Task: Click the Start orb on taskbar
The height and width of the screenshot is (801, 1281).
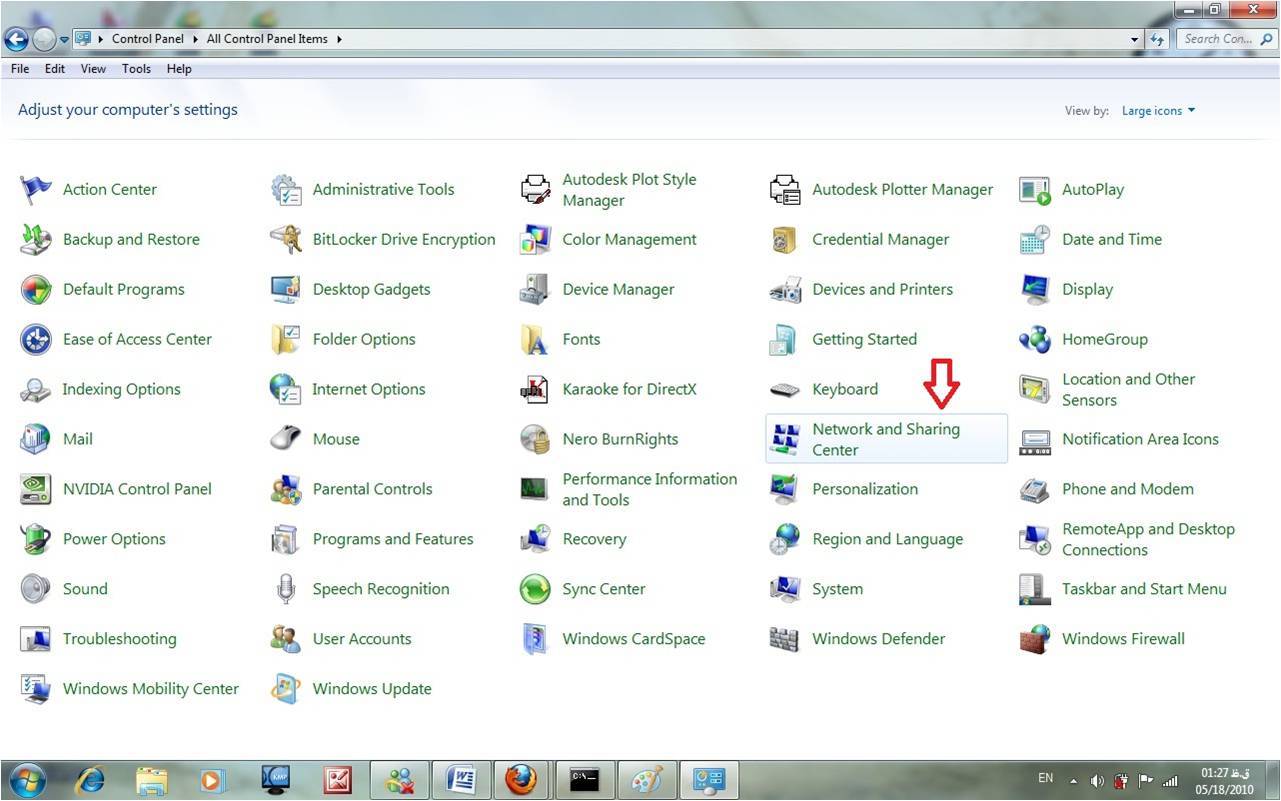Action: pos(26,780)
